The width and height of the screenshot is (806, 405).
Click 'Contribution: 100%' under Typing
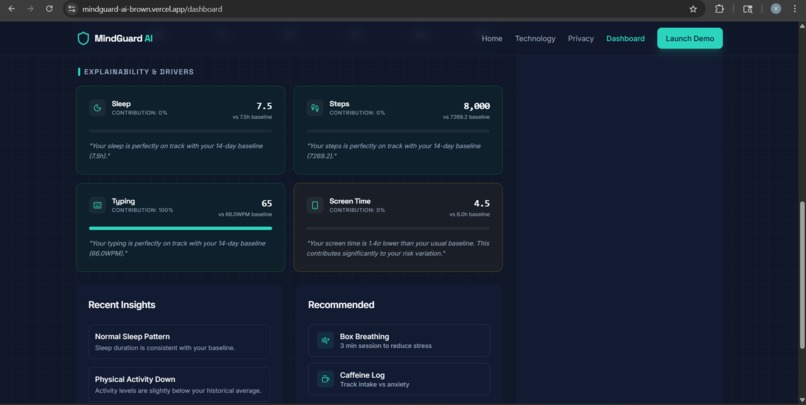142,210
